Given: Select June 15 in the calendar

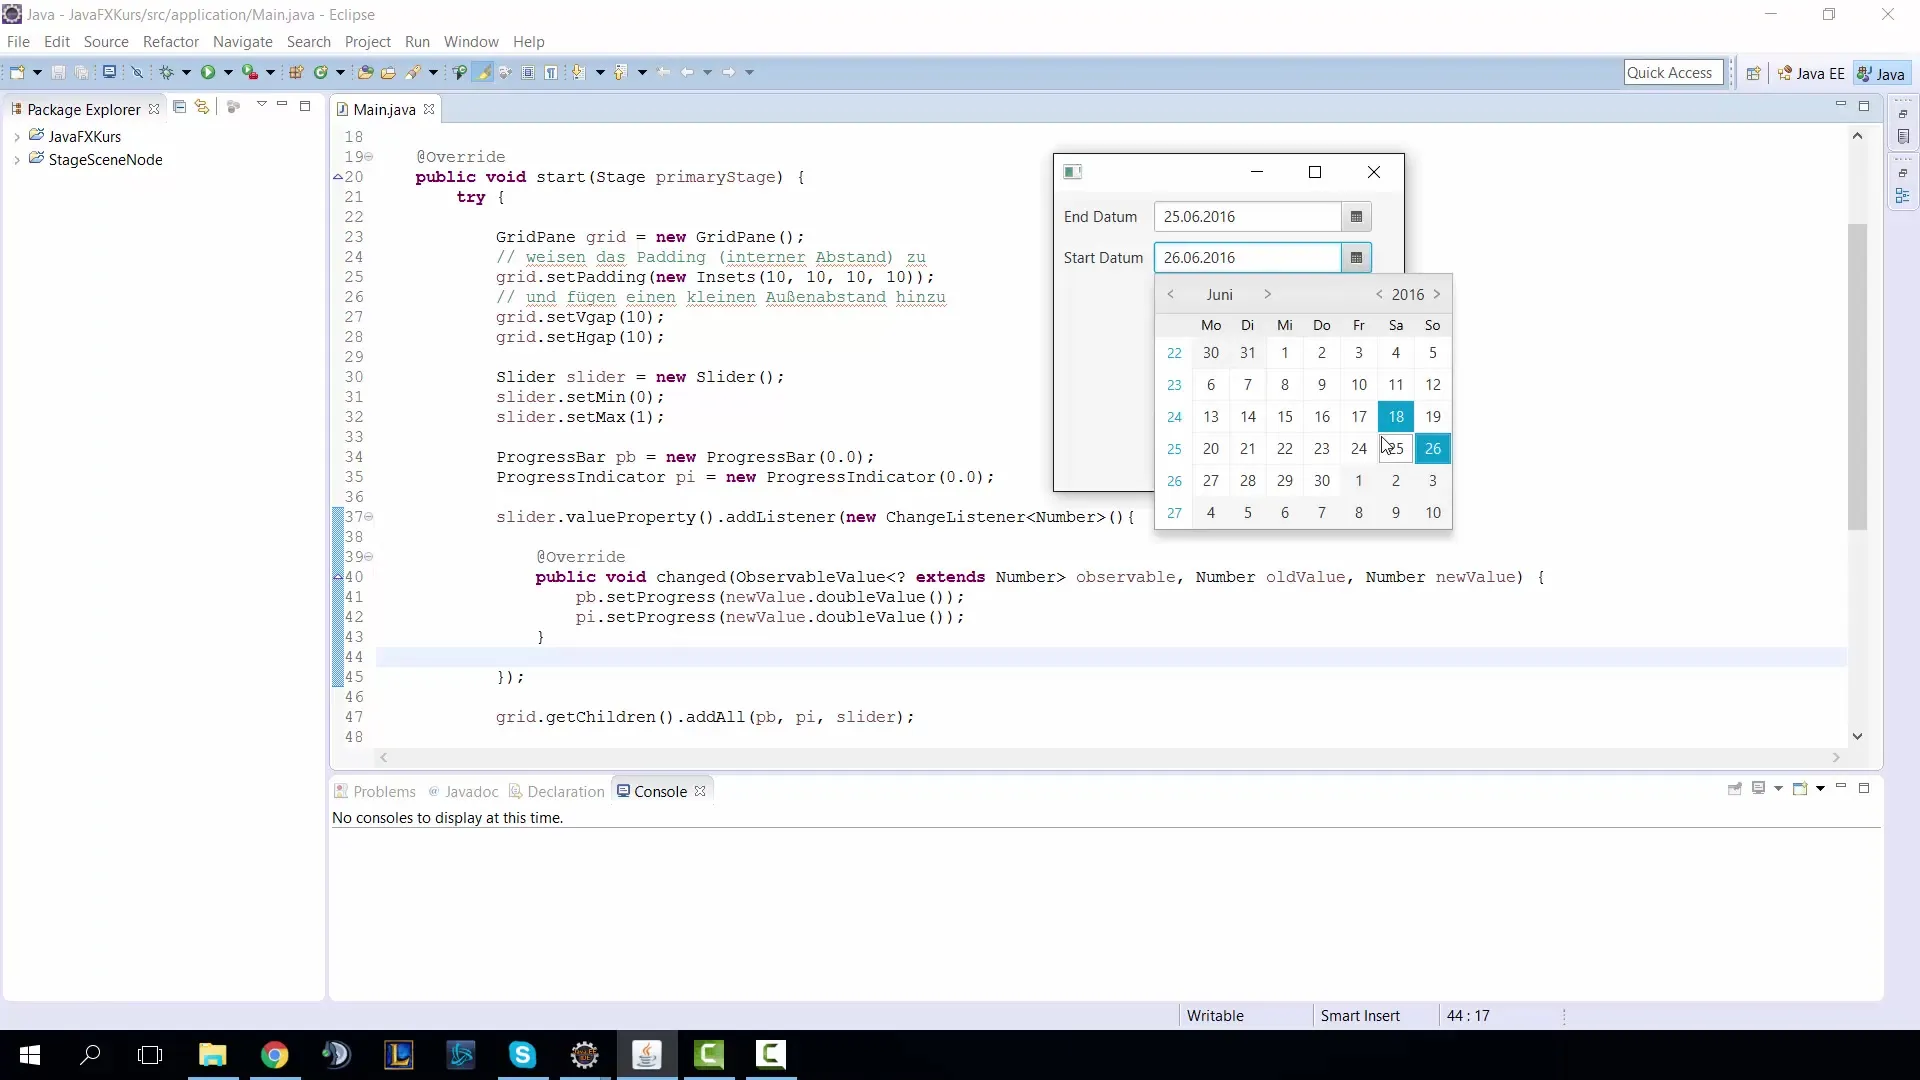Looking at the screenshot, I should pyautogui.click(x=1285, y=417).
